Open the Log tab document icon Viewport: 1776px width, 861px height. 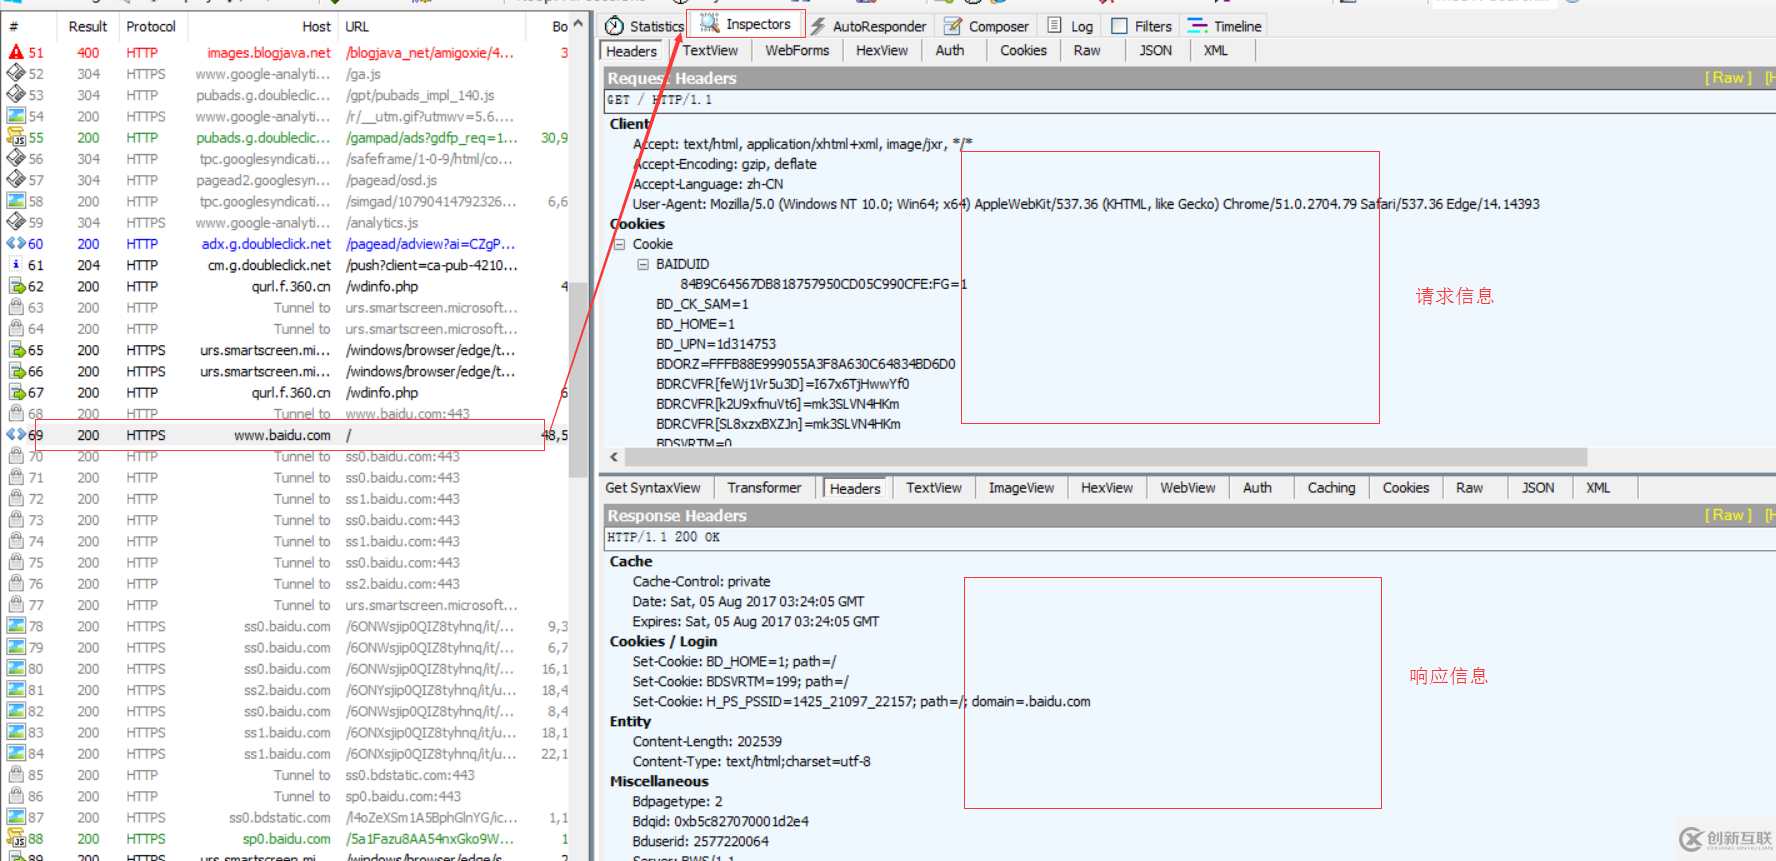pos(1054,26)
